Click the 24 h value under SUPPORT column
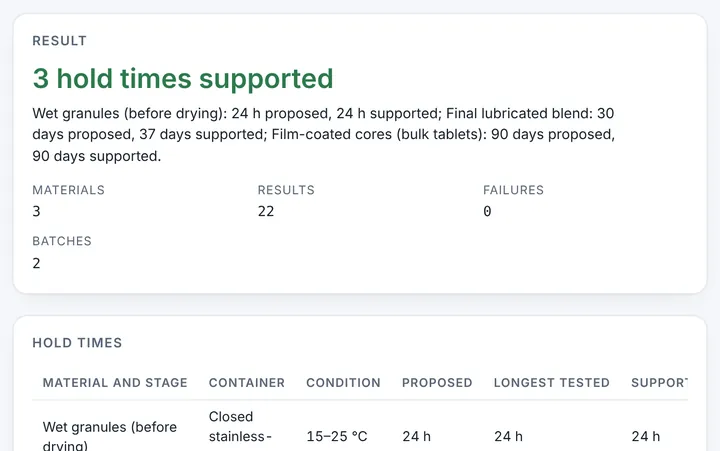Image resolution: width=720 pixels, height=451 pixels. tap(646, 436)
